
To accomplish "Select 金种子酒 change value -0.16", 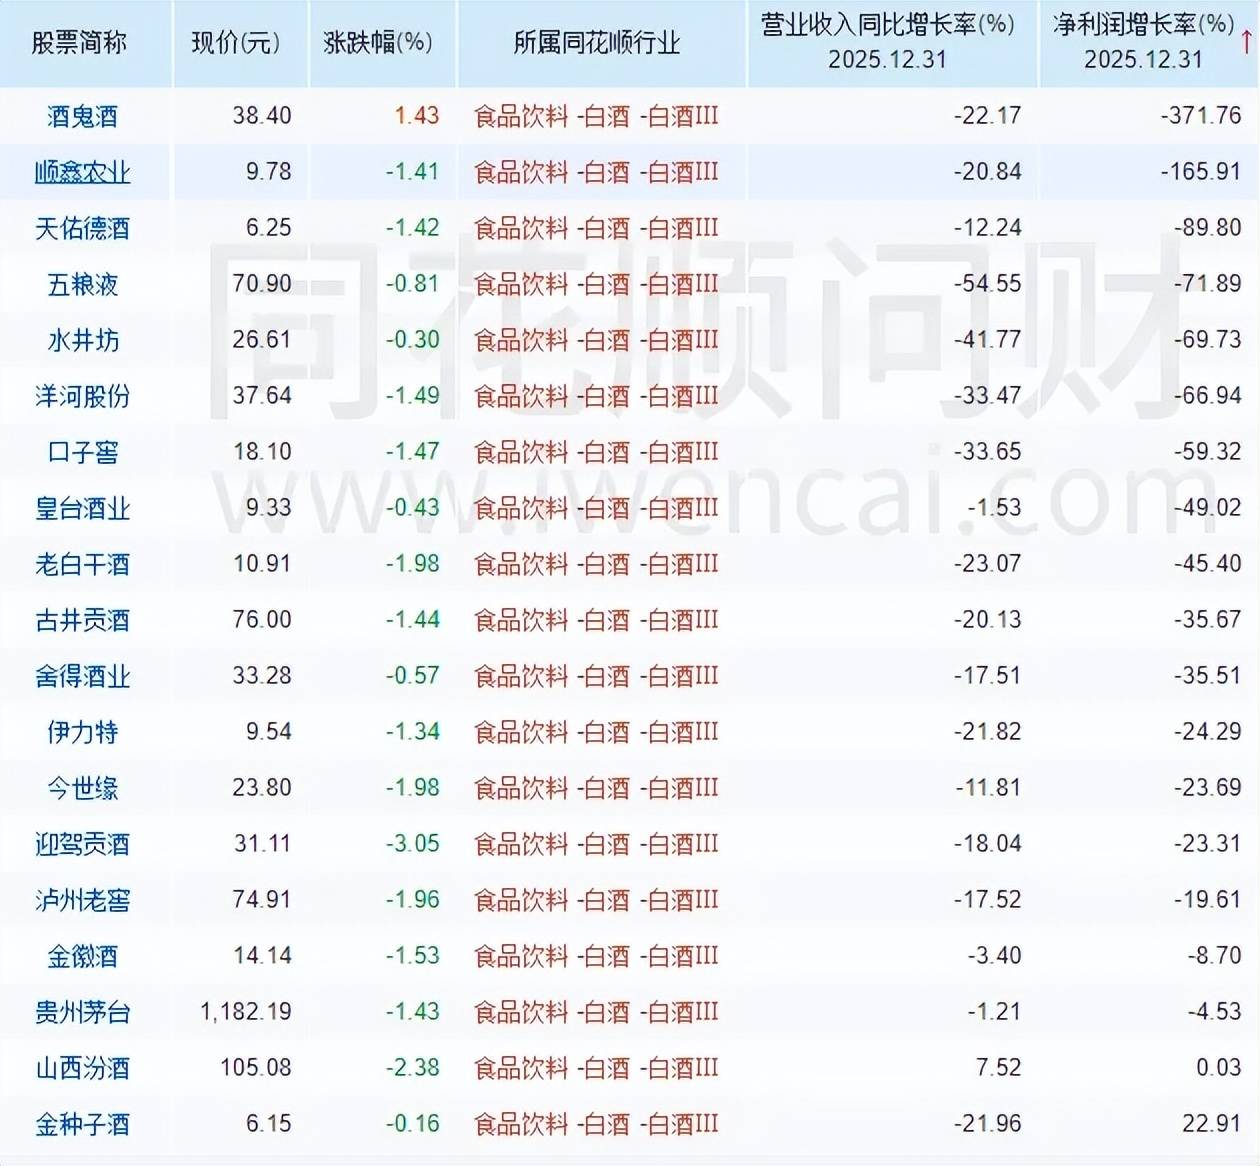I will tap(413, 1124).
